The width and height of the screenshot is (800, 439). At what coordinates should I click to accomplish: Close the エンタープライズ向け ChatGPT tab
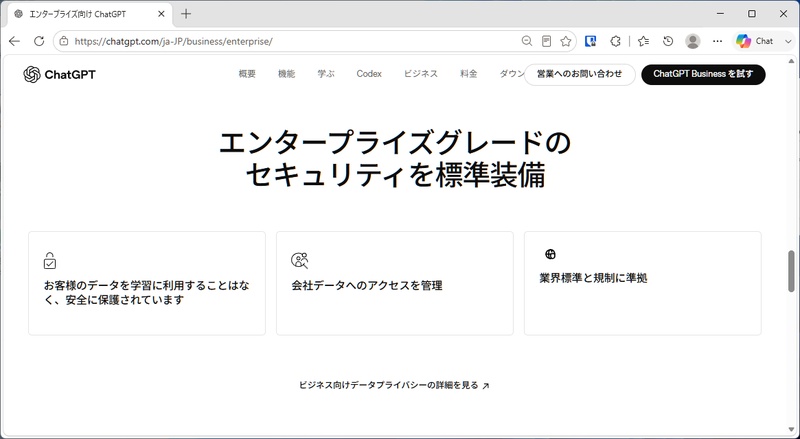point(161,14)
